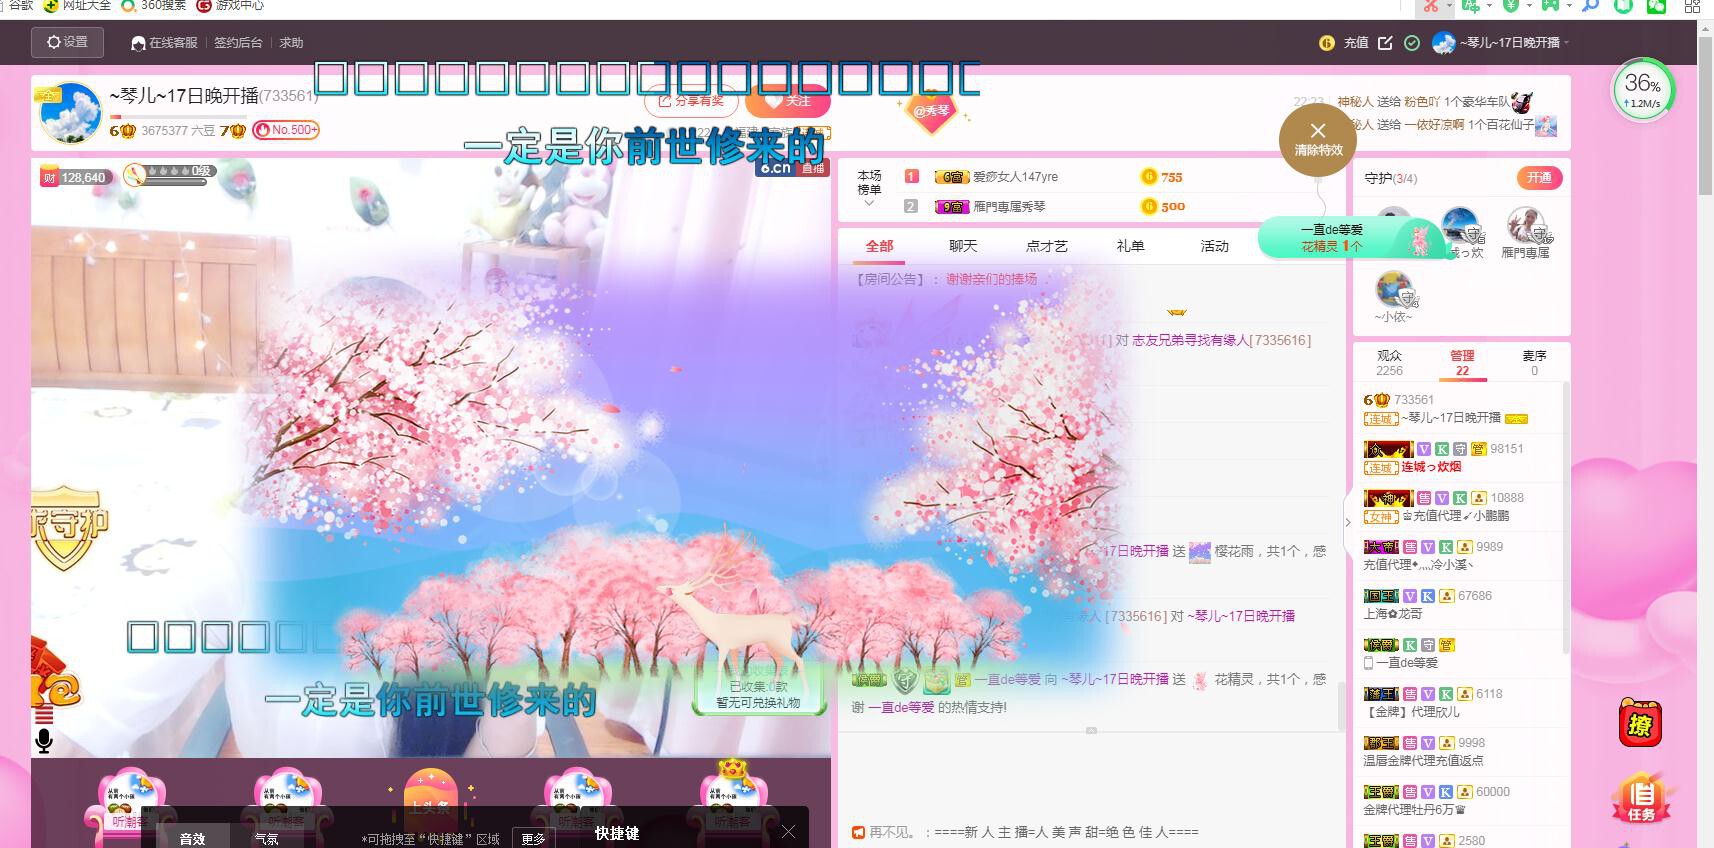Select rank 1 user 爱莎女人147yre
1714x848 pixels.
pos(1014,177)
